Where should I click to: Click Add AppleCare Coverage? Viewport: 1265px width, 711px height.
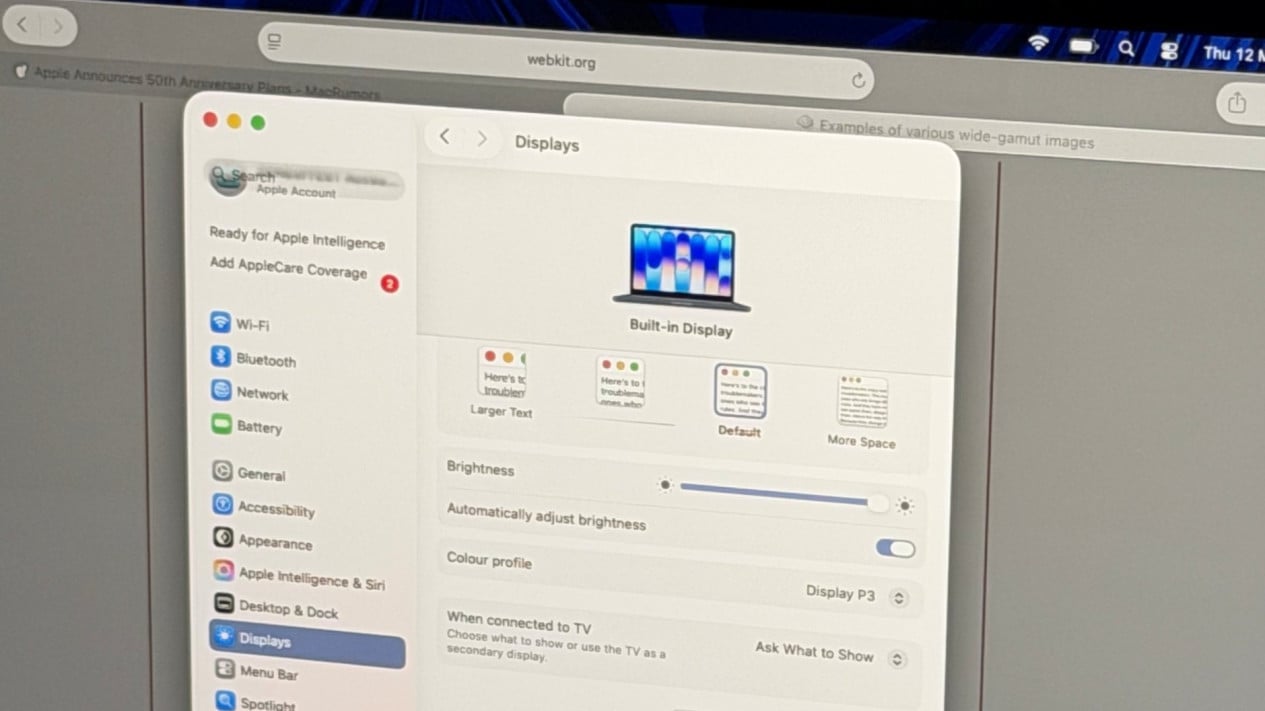[x=288, y=268]
